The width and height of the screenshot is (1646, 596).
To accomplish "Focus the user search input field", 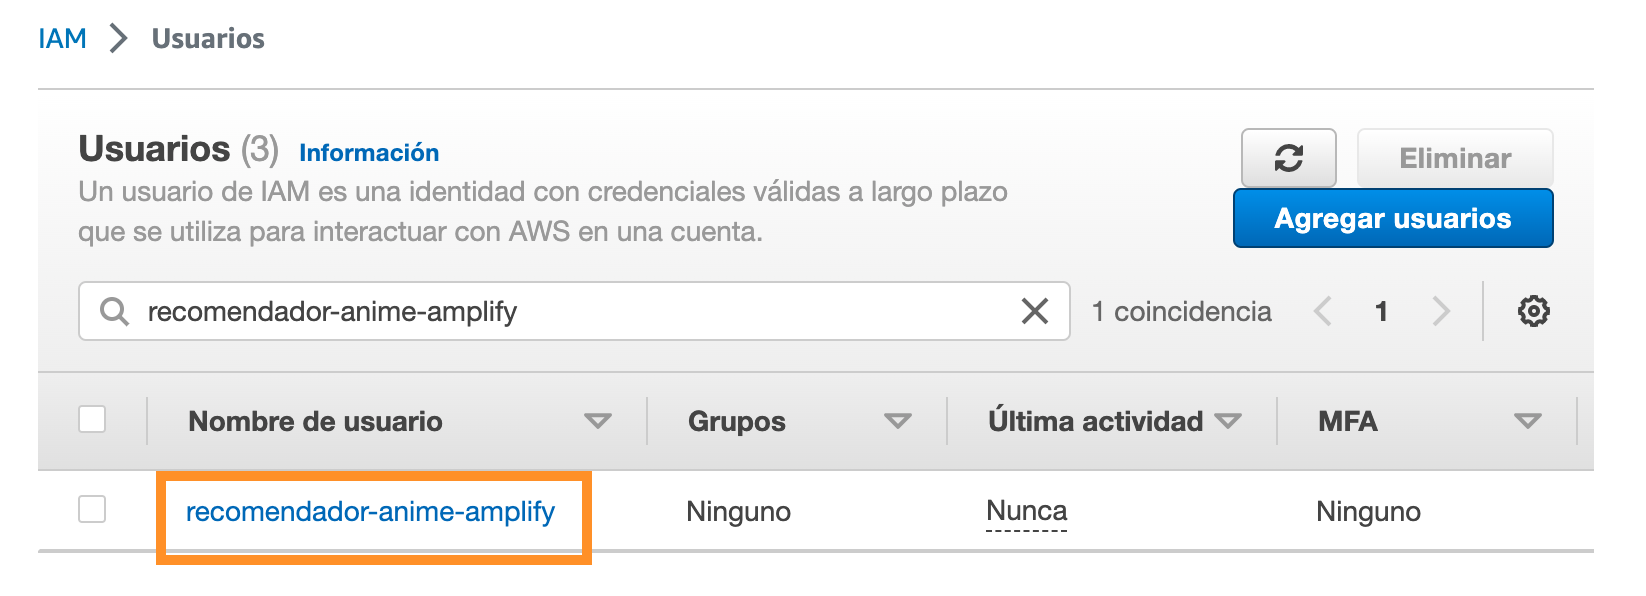I will click(x=574, y=311).
